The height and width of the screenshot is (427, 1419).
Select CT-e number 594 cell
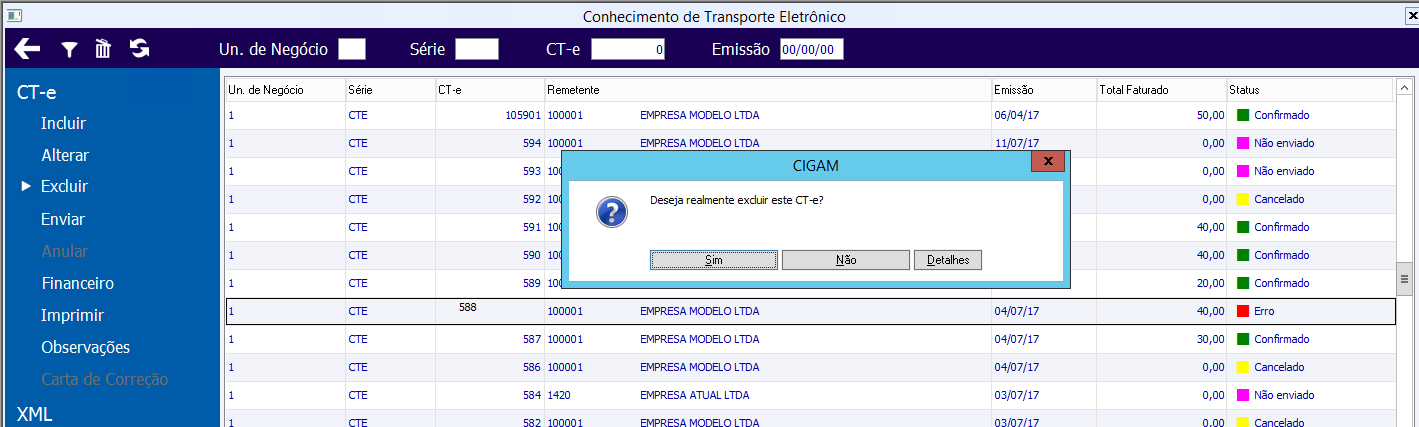(x=532, y=143)
